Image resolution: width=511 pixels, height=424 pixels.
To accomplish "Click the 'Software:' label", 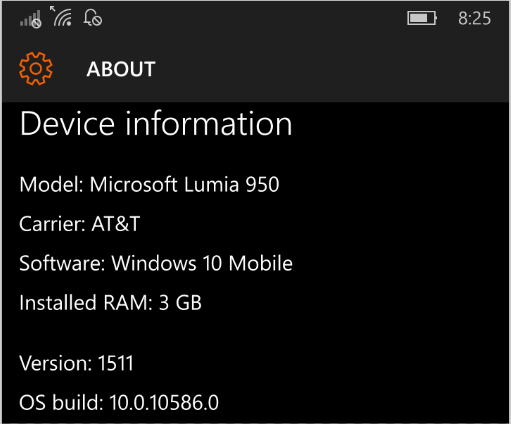I will [62, 263].
